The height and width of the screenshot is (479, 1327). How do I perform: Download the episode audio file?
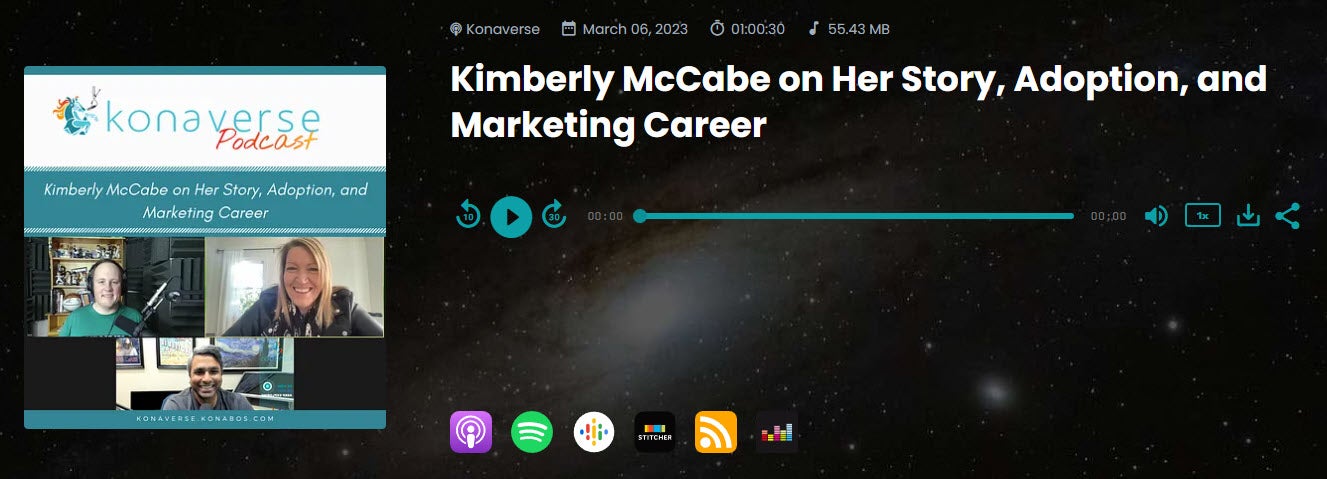[x=1248, y=216]
